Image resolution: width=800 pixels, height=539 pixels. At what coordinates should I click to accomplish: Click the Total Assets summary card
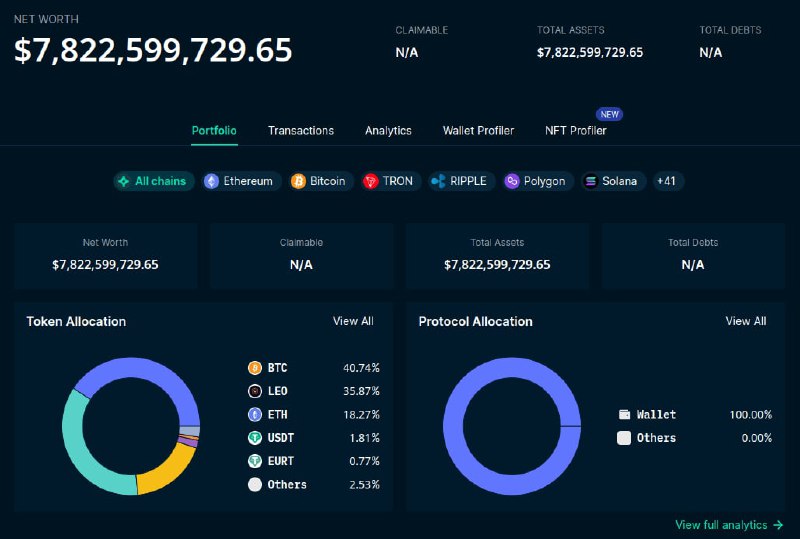tap(497, 255)
